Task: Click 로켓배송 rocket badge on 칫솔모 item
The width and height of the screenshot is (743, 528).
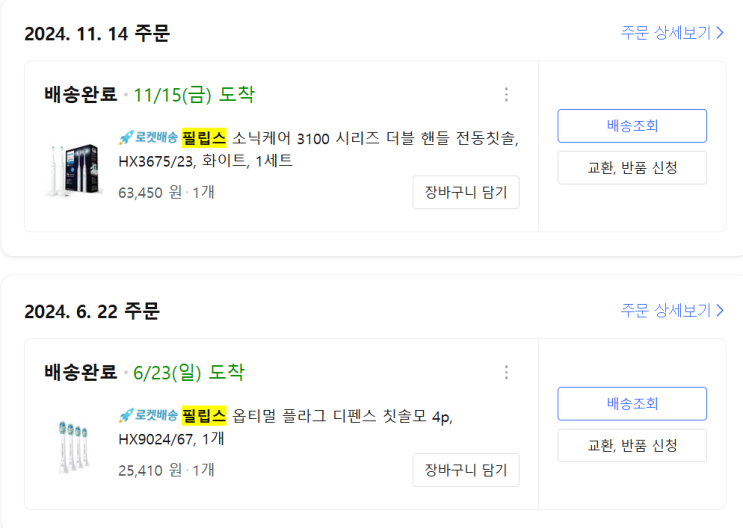Action: point(148,416)
